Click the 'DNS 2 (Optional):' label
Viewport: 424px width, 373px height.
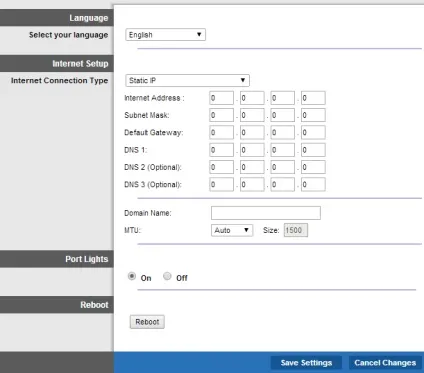pyautogui.click(x=153, y=167)
